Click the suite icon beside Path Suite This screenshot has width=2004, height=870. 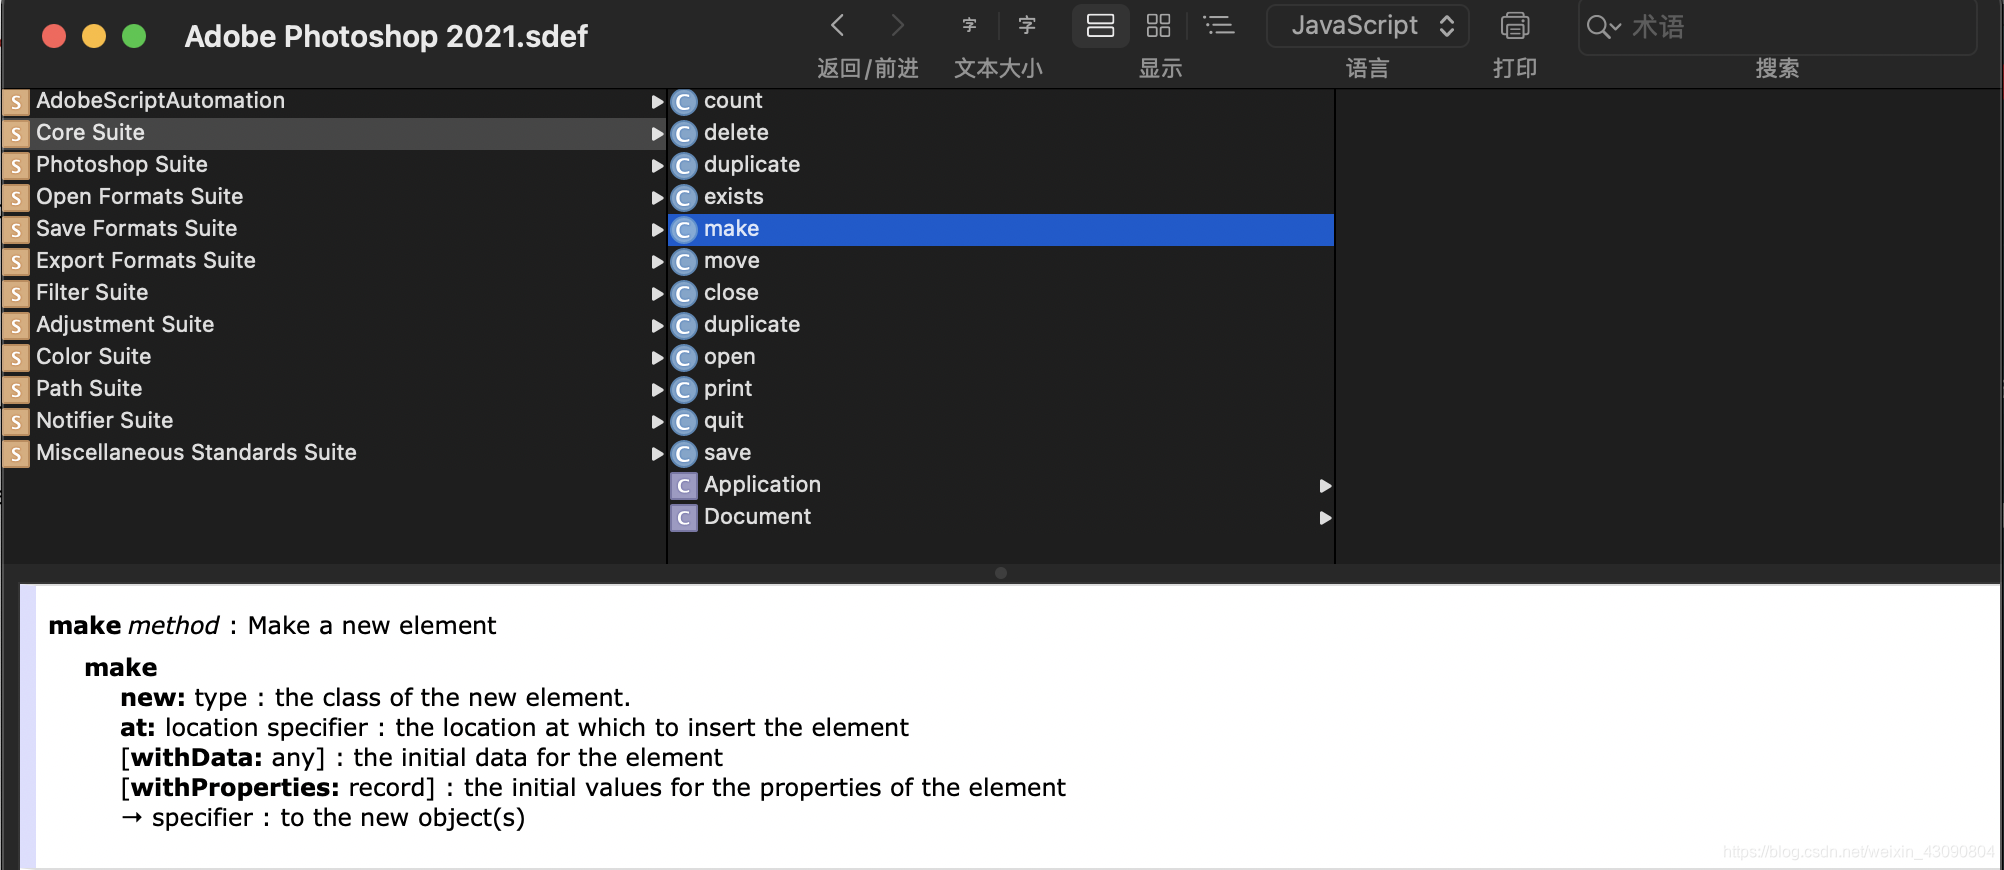[x=16, y=390]
